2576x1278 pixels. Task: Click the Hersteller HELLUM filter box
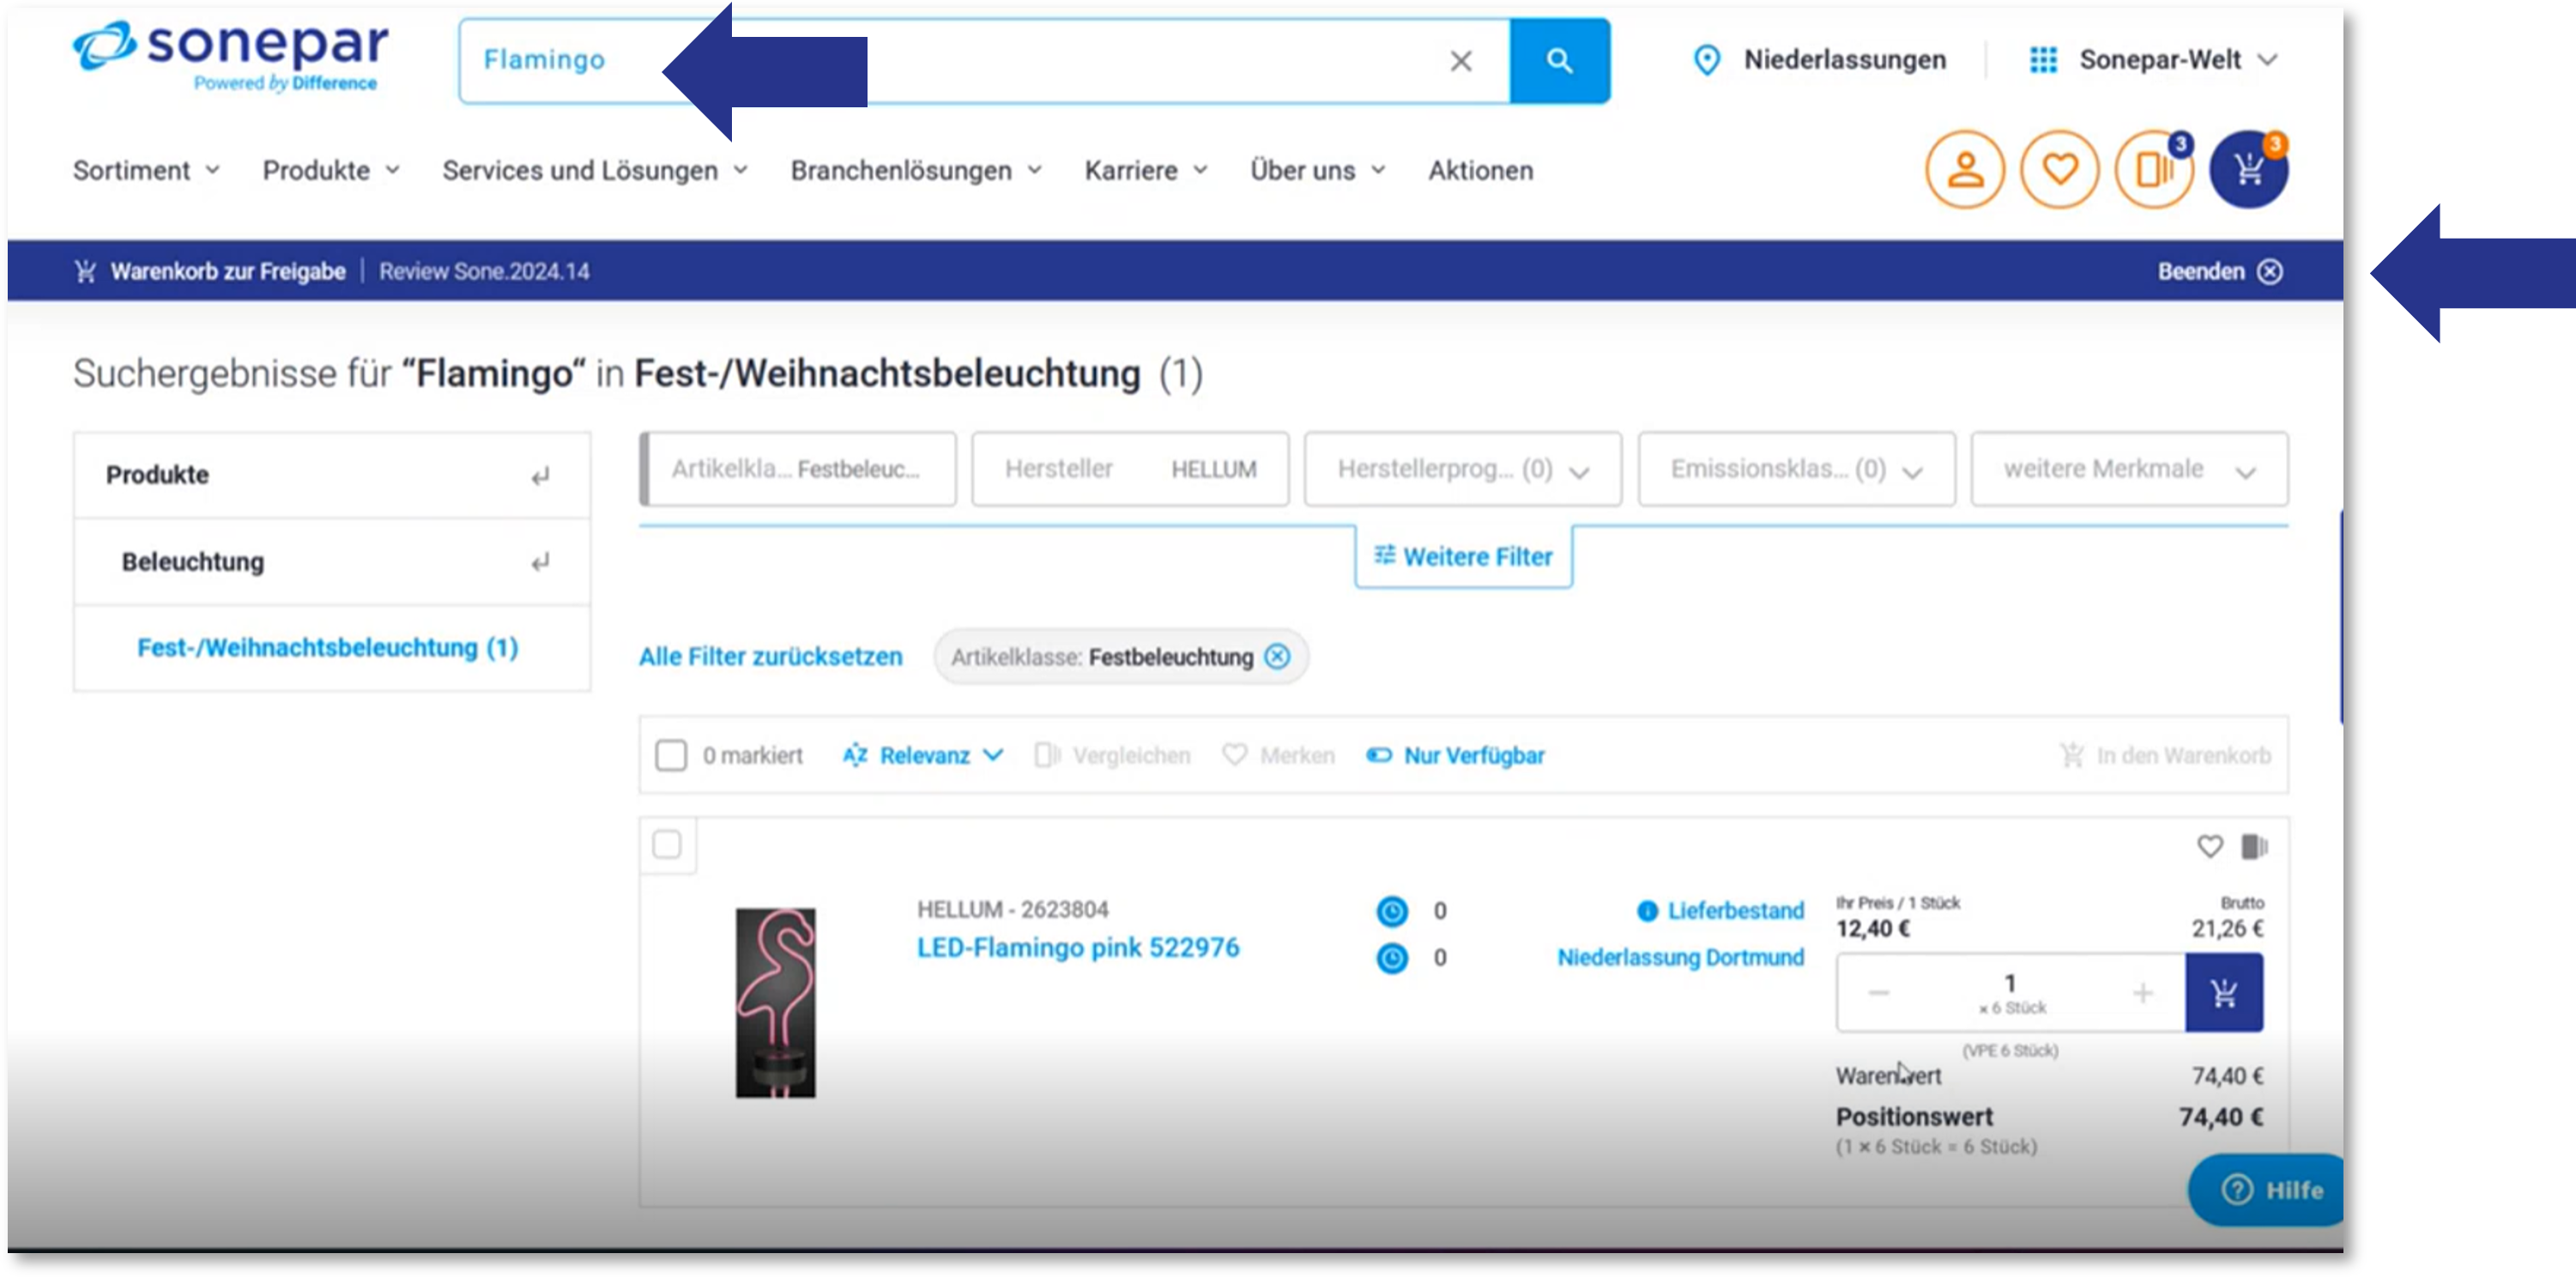(1129, 469)
